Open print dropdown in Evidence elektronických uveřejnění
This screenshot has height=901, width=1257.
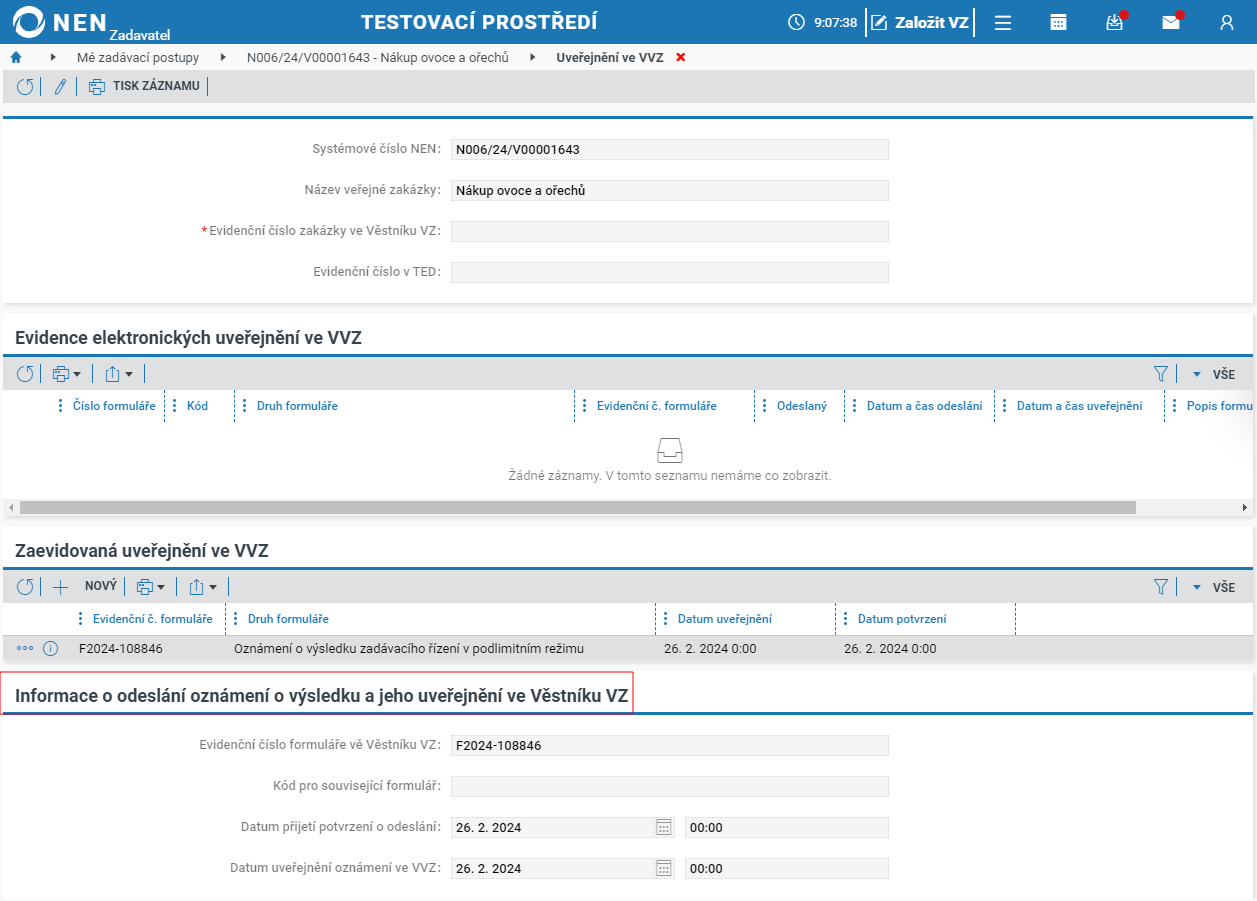67,374
